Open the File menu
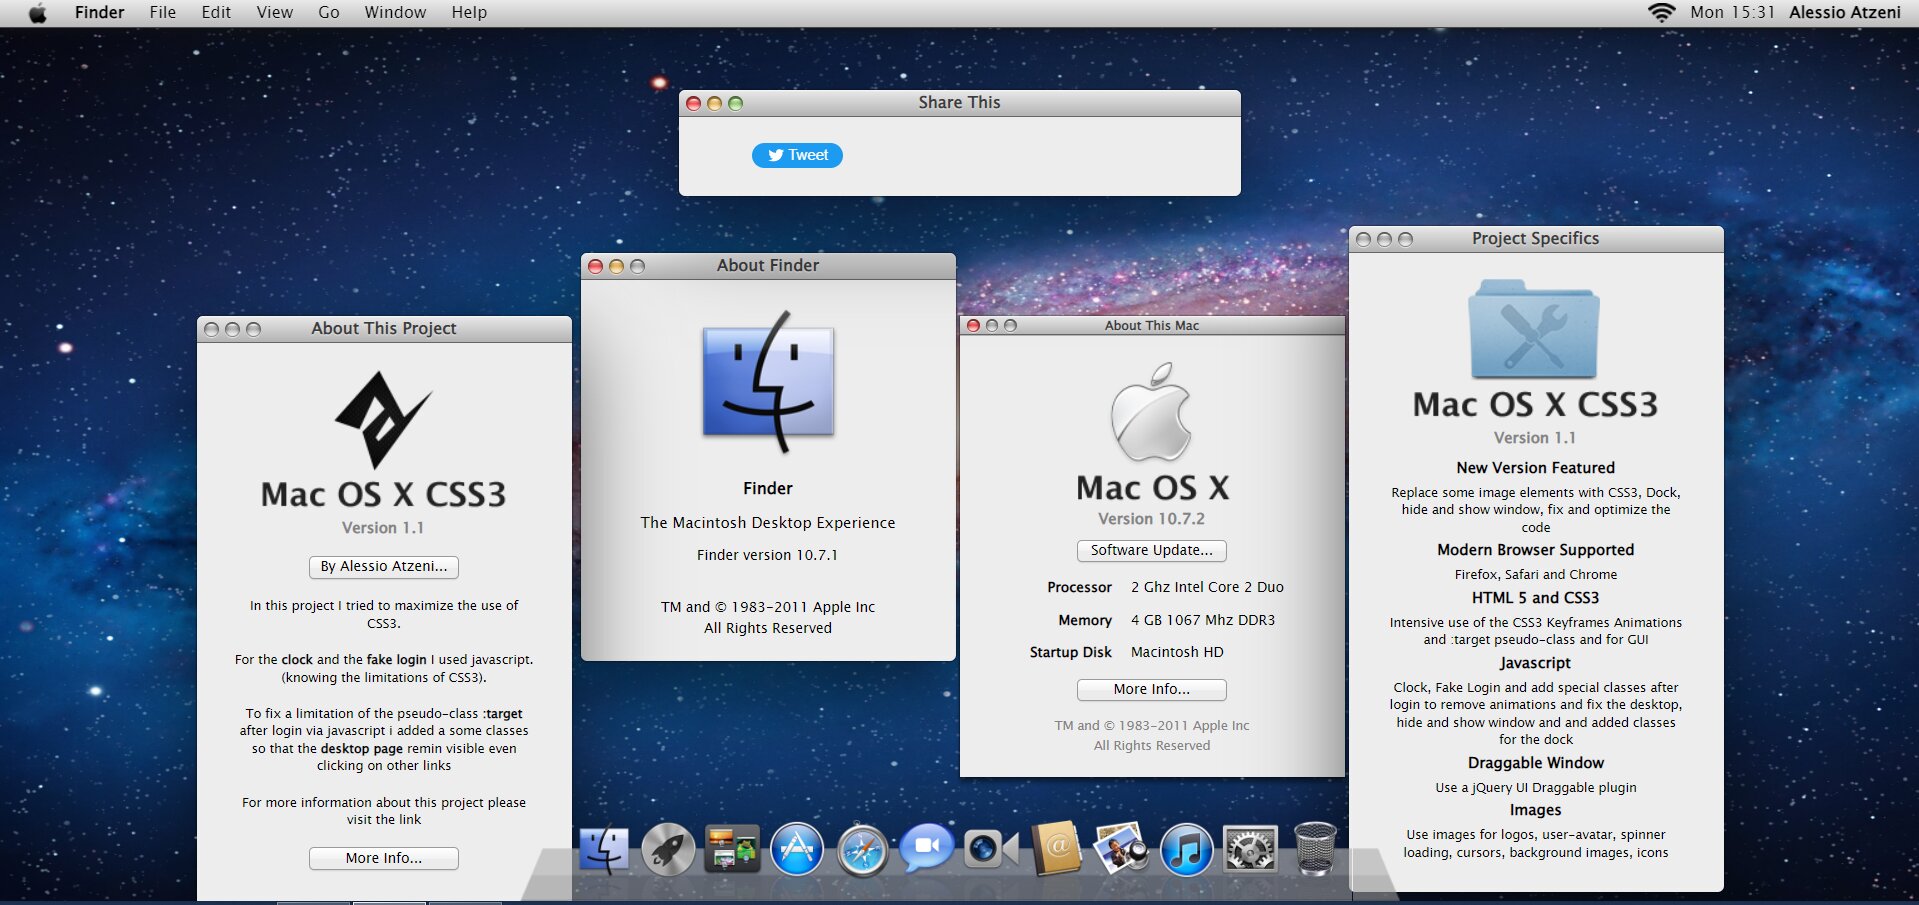The image size is (1919, 905). (163, 13)
